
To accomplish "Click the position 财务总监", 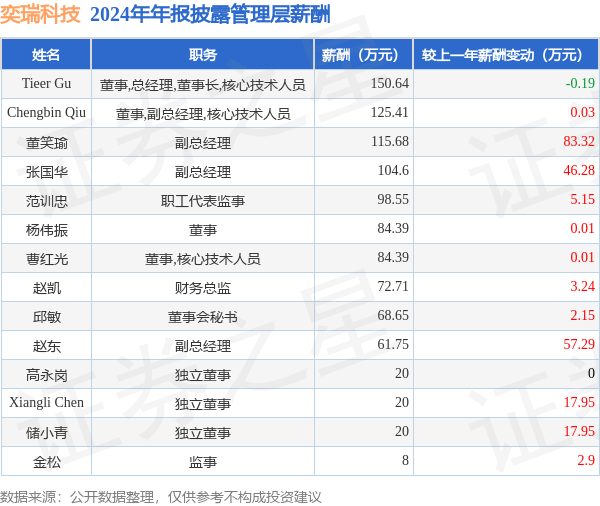I will (203, 287).
